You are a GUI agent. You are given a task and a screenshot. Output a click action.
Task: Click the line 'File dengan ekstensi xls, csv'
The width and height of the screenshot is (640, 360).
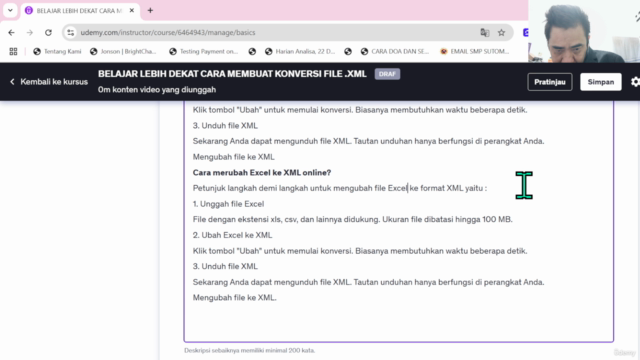coord(352,220)
